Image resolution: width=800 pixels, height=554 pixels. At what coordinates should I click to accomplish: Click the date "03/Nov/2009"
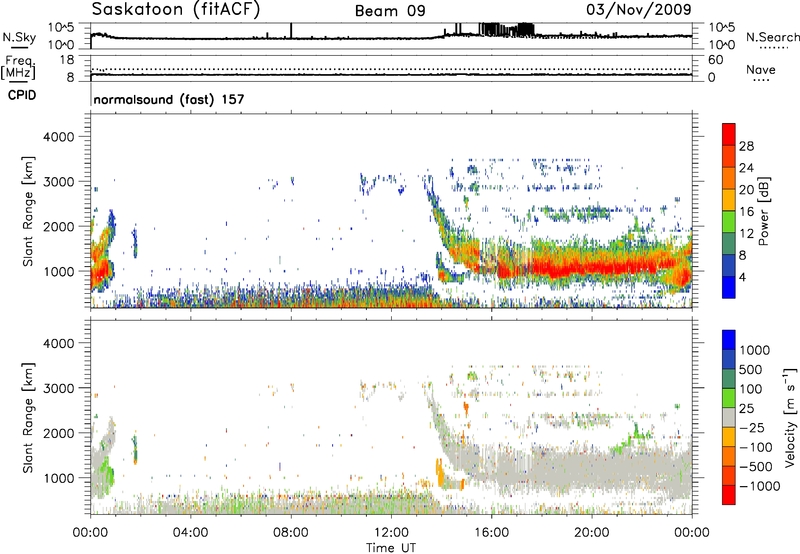(x=638, y=9)
